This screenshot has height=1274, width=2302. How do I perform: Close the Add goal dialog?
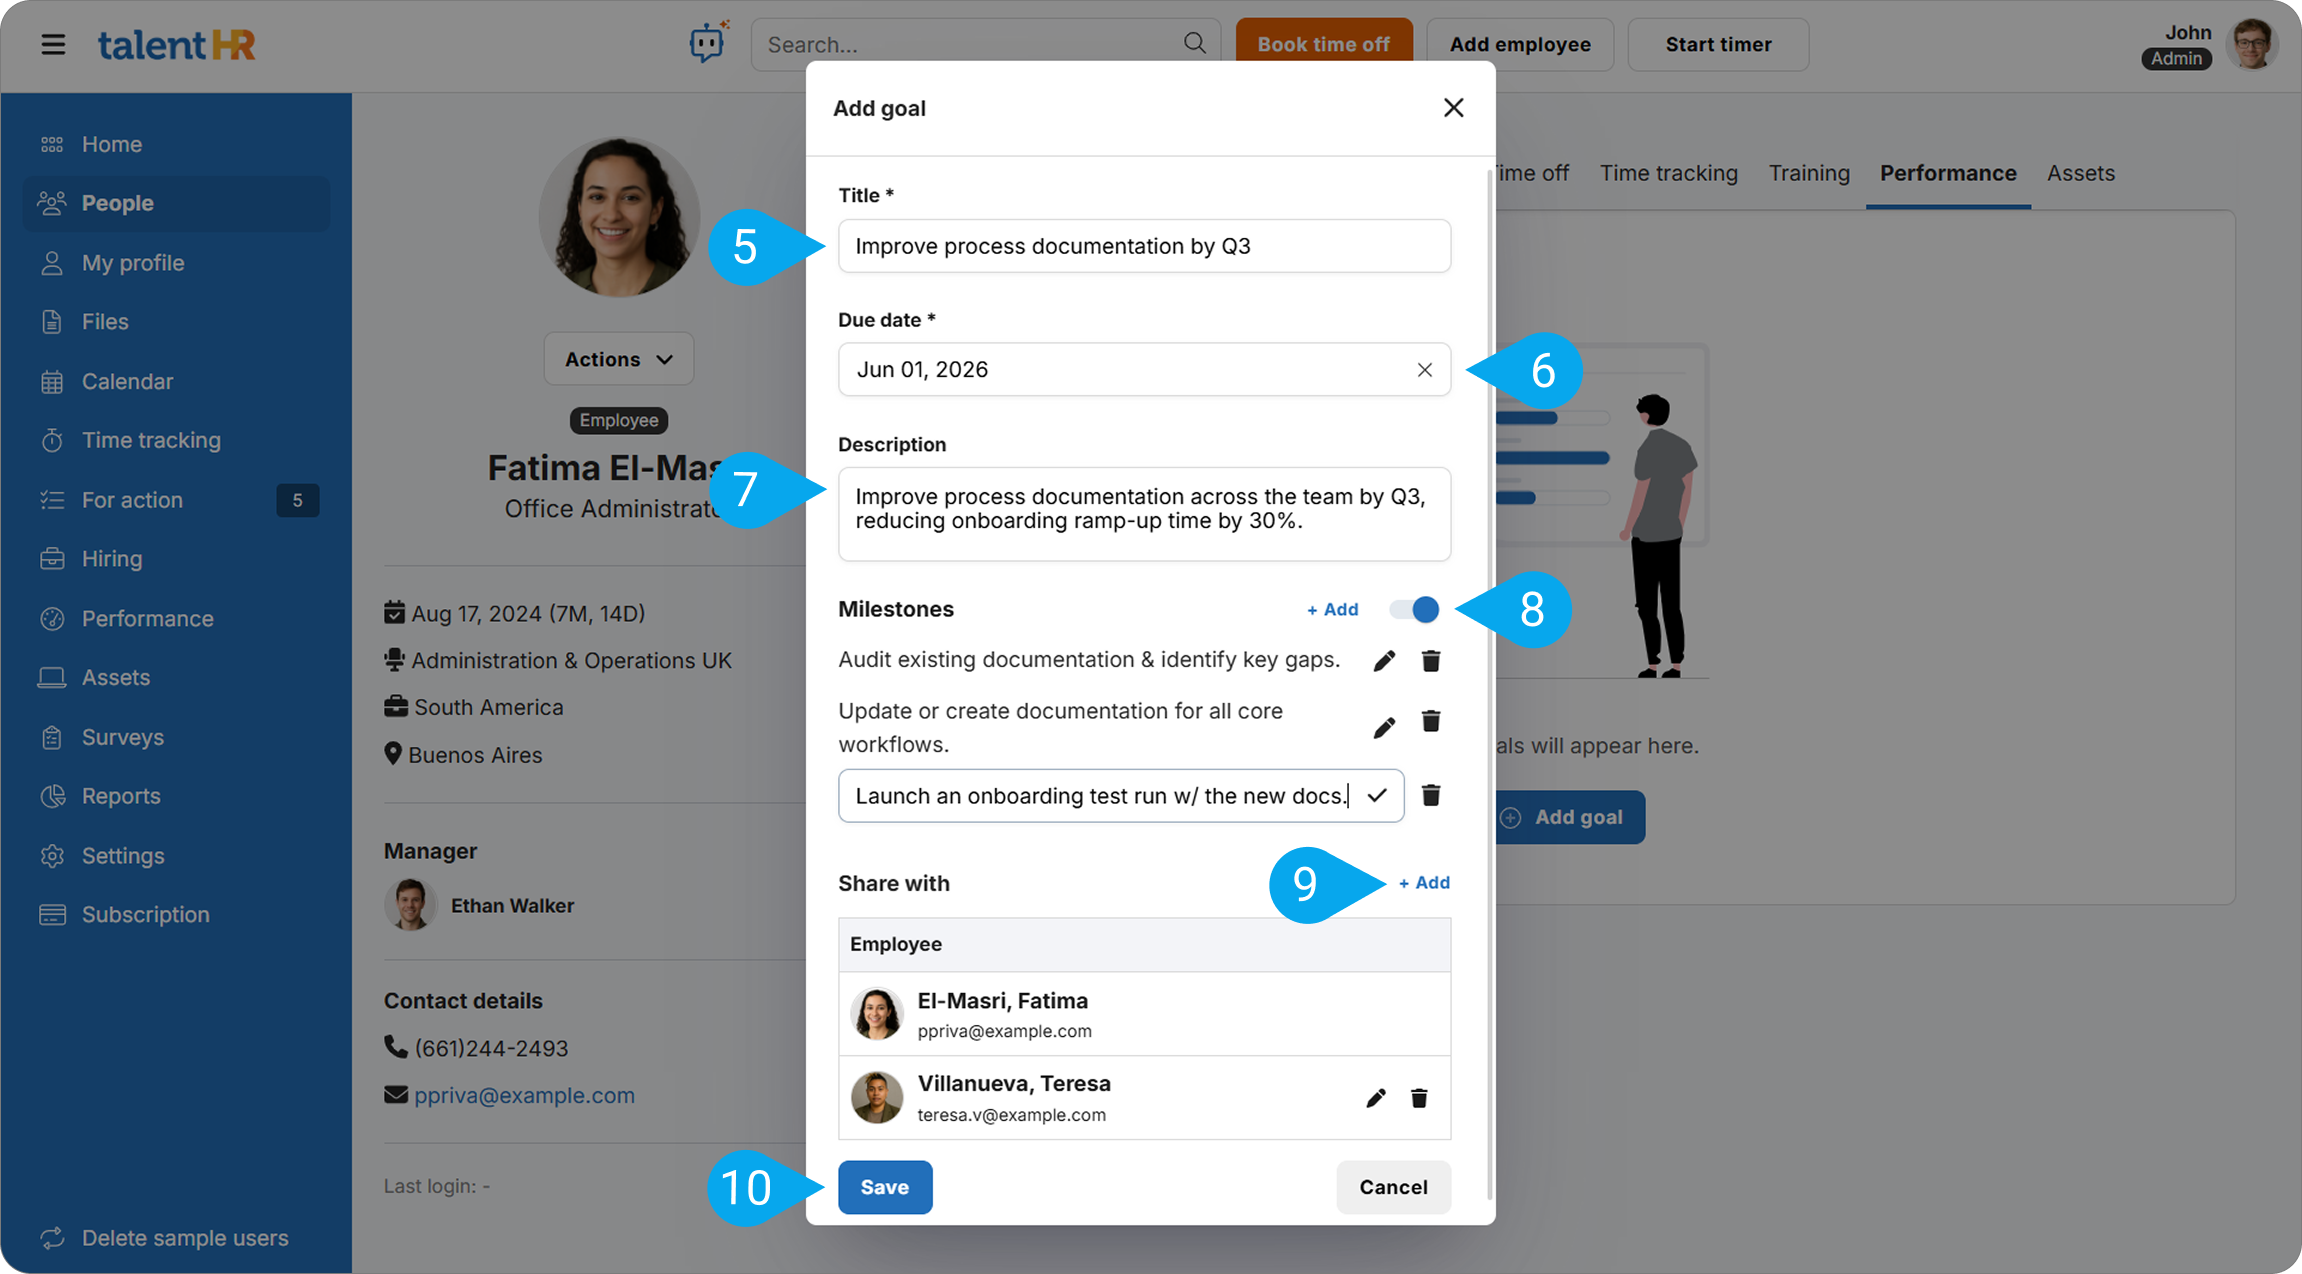point(1453,108)
